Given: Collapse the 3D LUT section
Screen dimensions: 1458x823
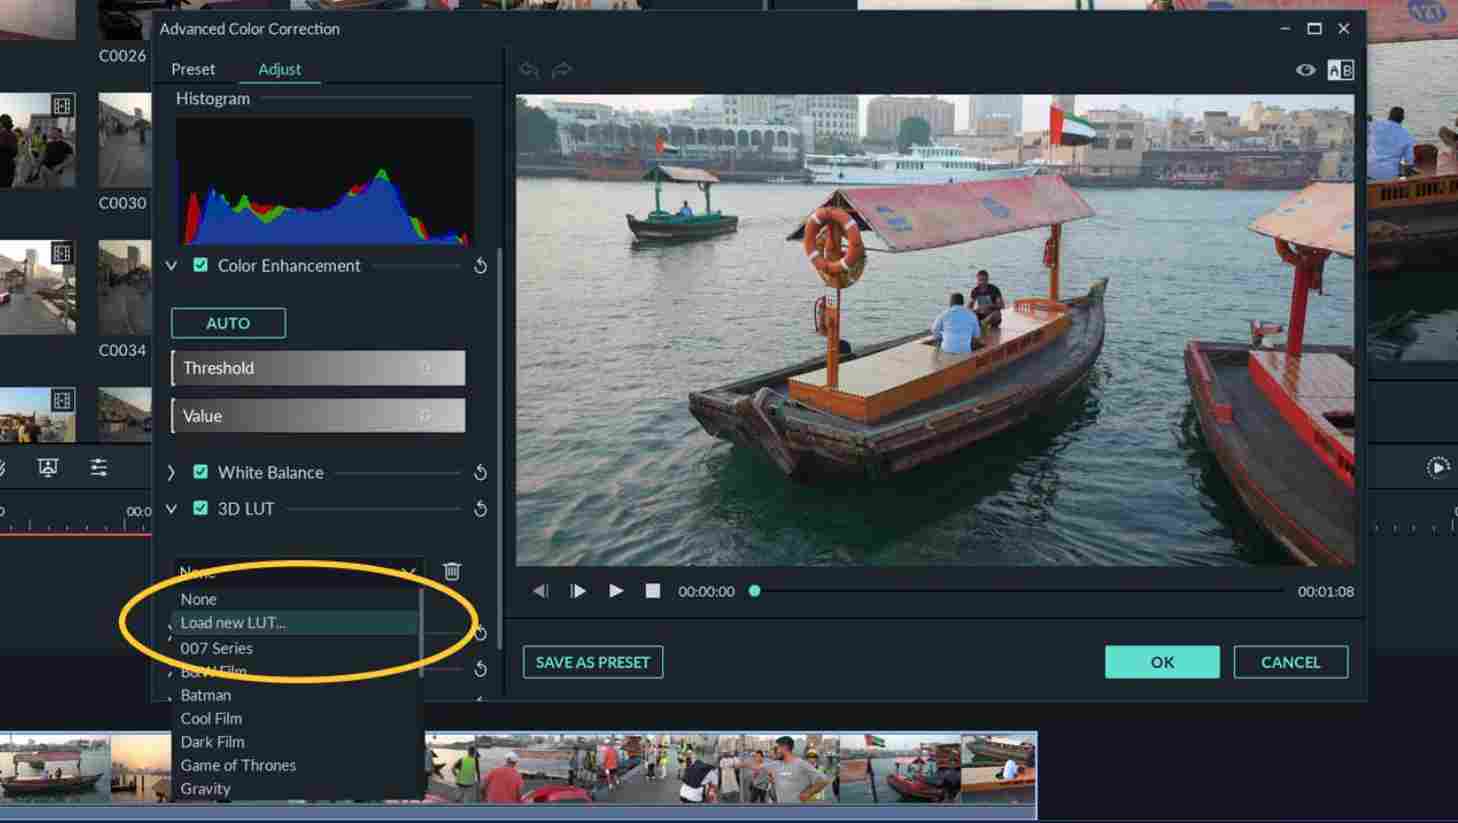Looking at the screenshot, I should 171,509.
